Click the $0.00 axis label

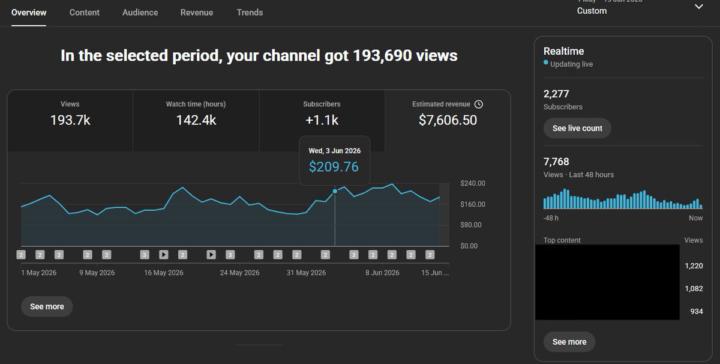click(x=469, y=246)
